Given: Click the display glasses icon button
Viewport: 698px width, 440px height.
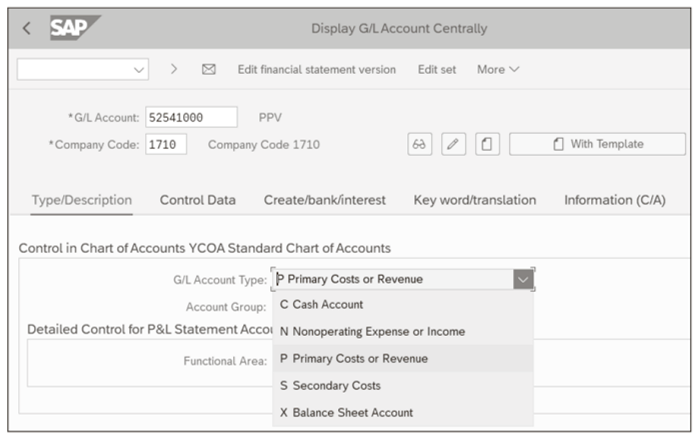Looking at the screenshot, I should (419, 144).
